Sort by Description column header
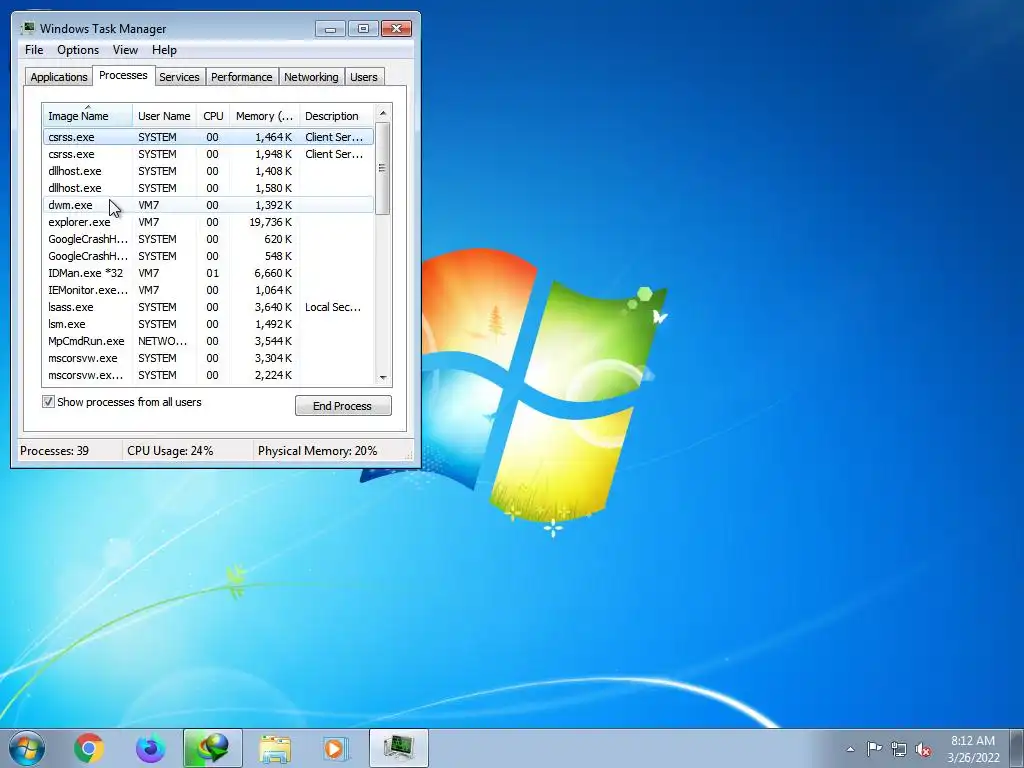The width and height of the screenshot is (1024, 768). click(336, 116)
